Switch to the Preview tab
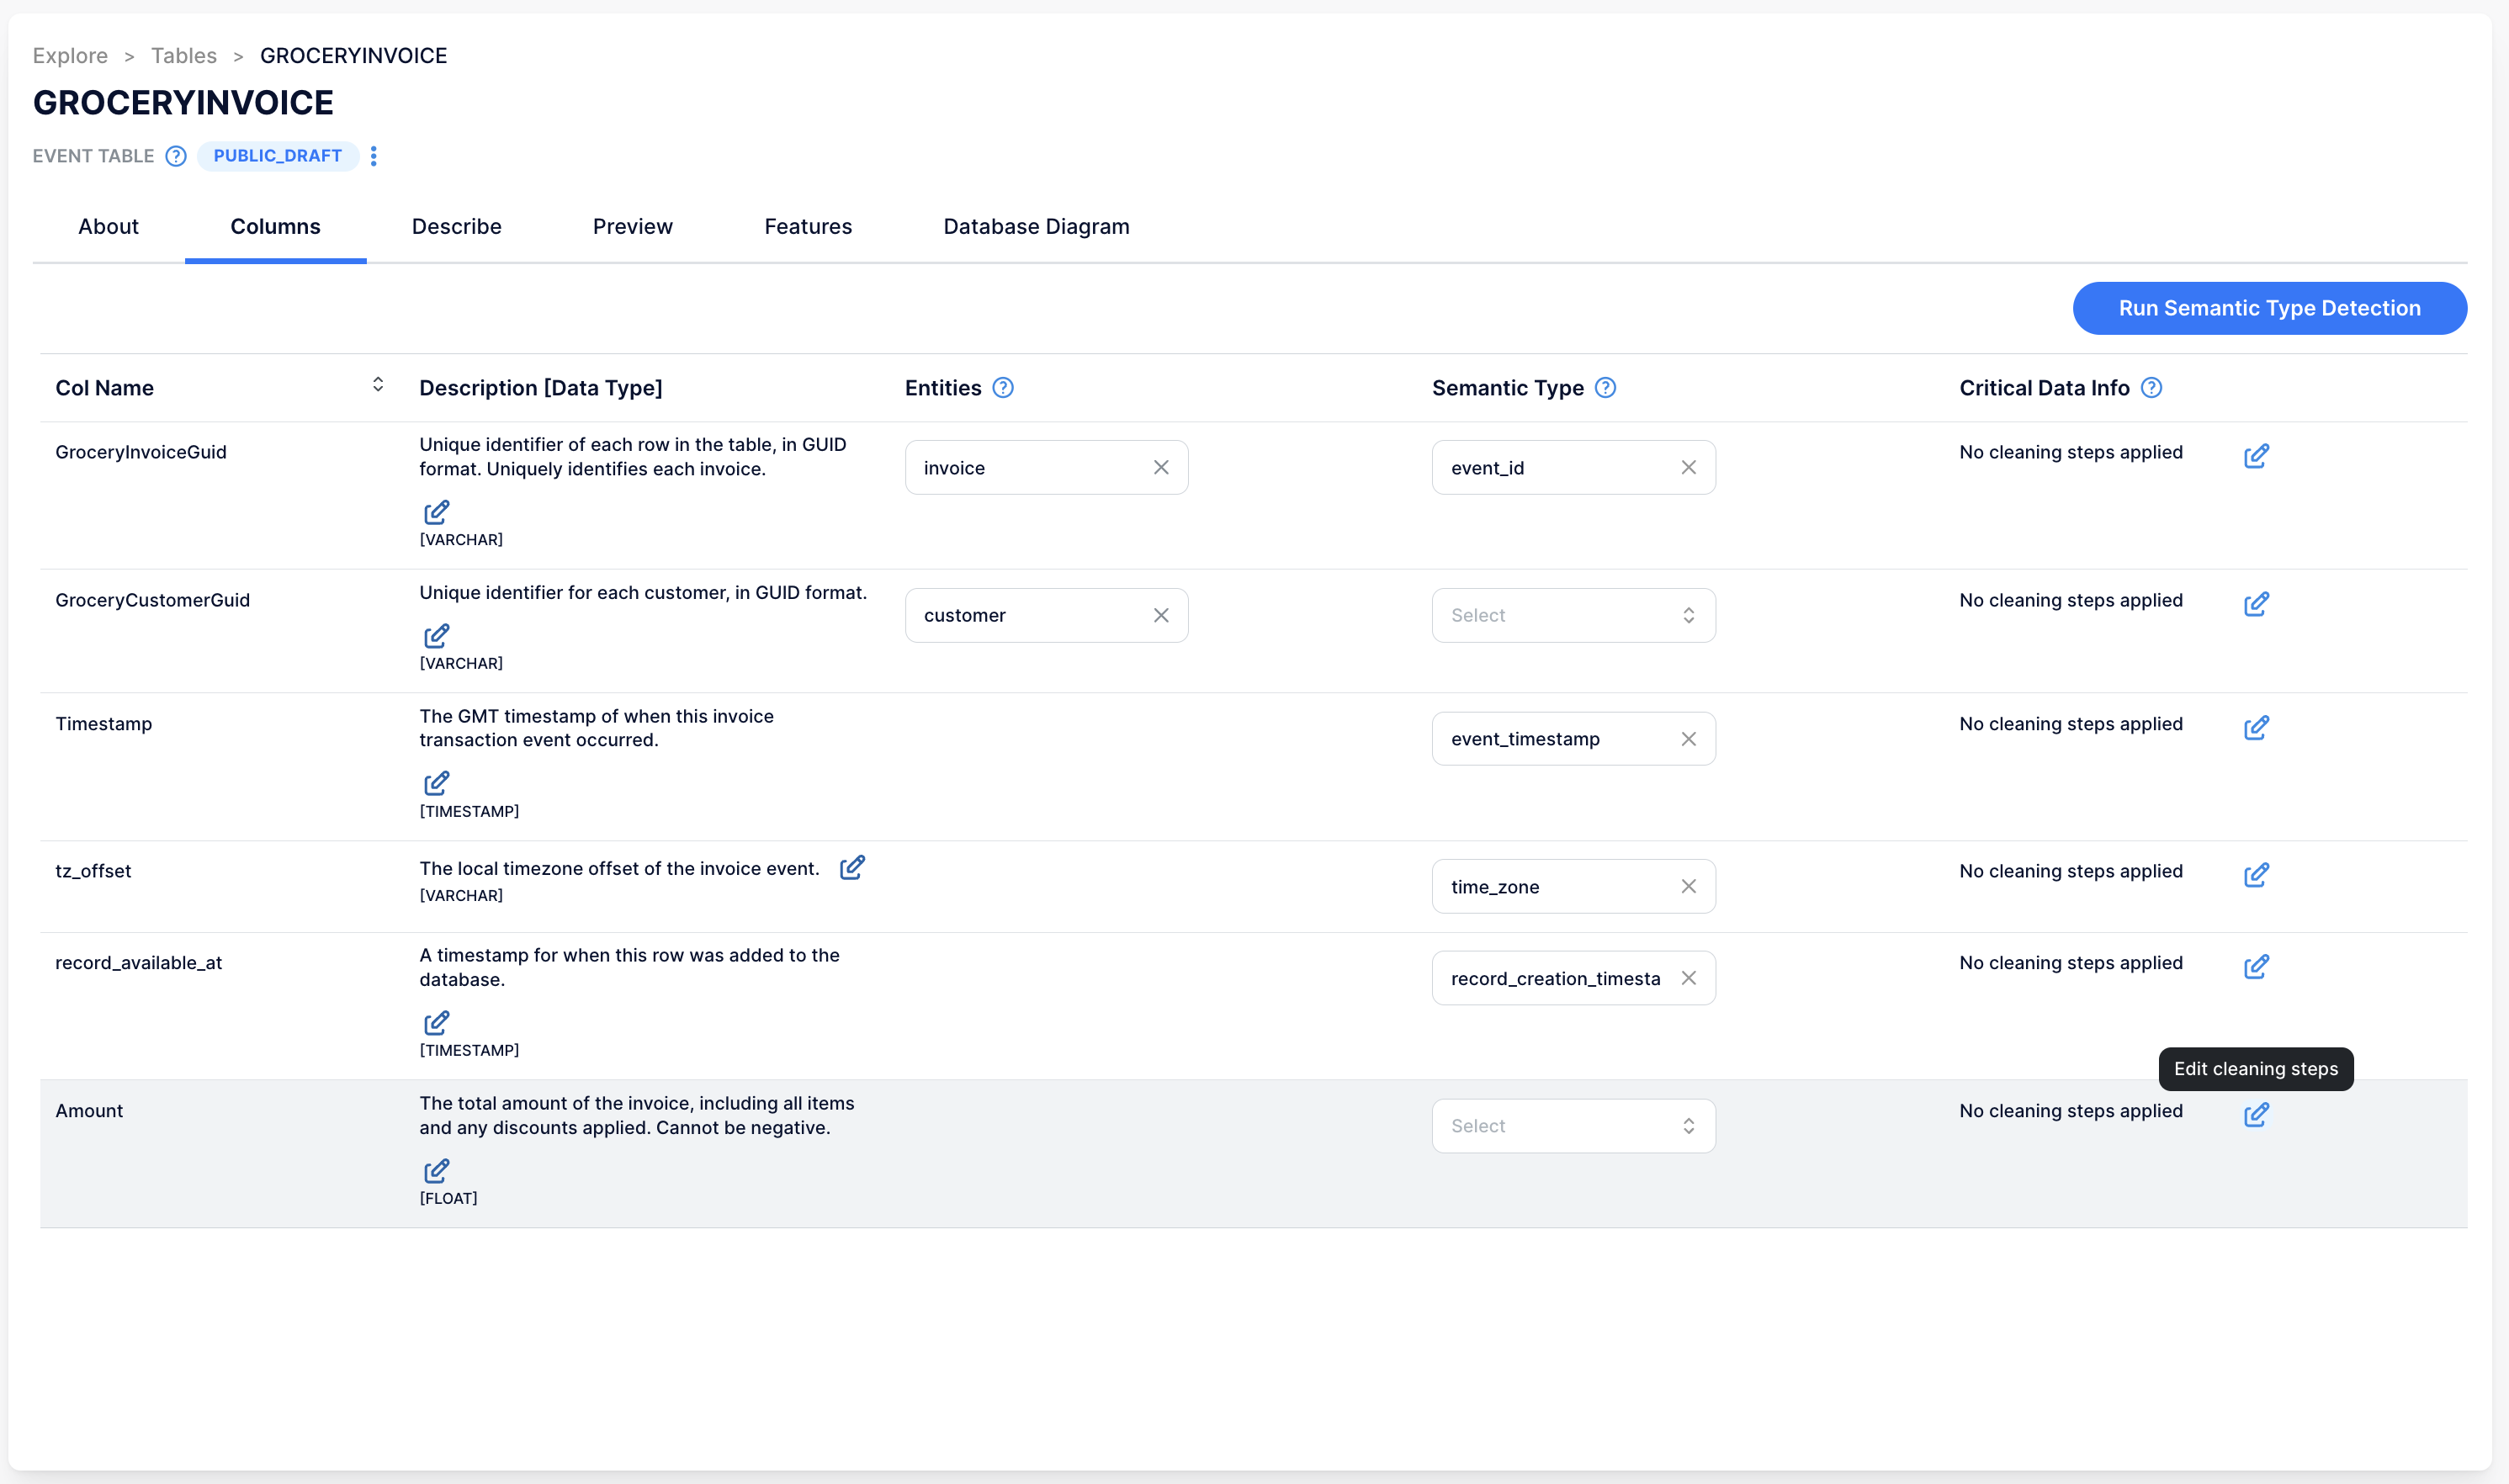Screen dimensions: 2509x1484 click(x=631, y=226)
